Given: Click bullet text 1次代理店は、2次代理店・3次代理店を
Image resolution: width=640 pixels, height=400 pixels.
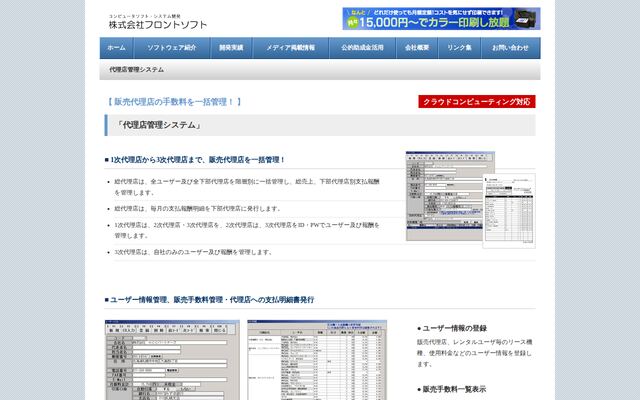Looking at the screenshot, I should pyautogui.click(x=247, y=230).
